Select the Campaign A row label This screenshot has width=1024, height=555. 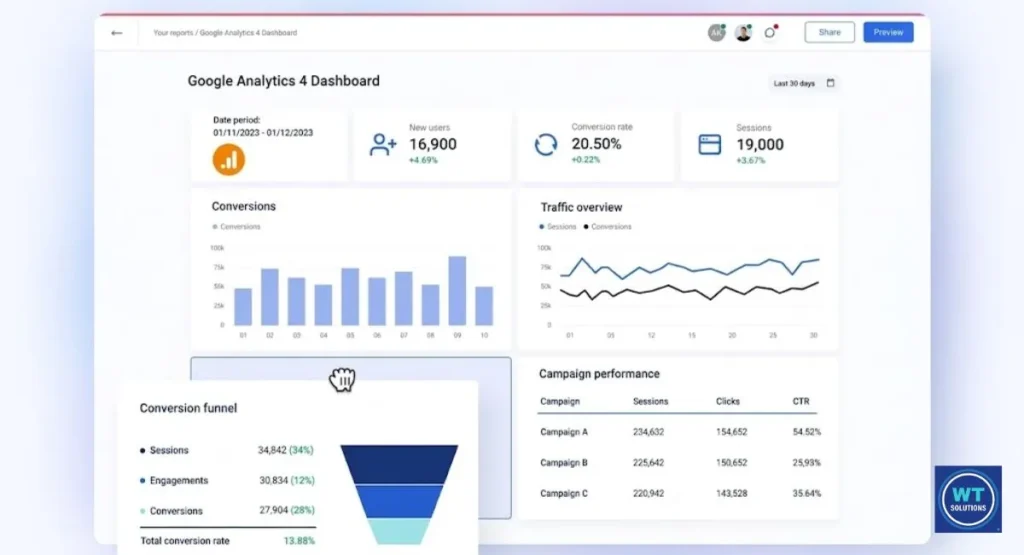click(564, 432)
